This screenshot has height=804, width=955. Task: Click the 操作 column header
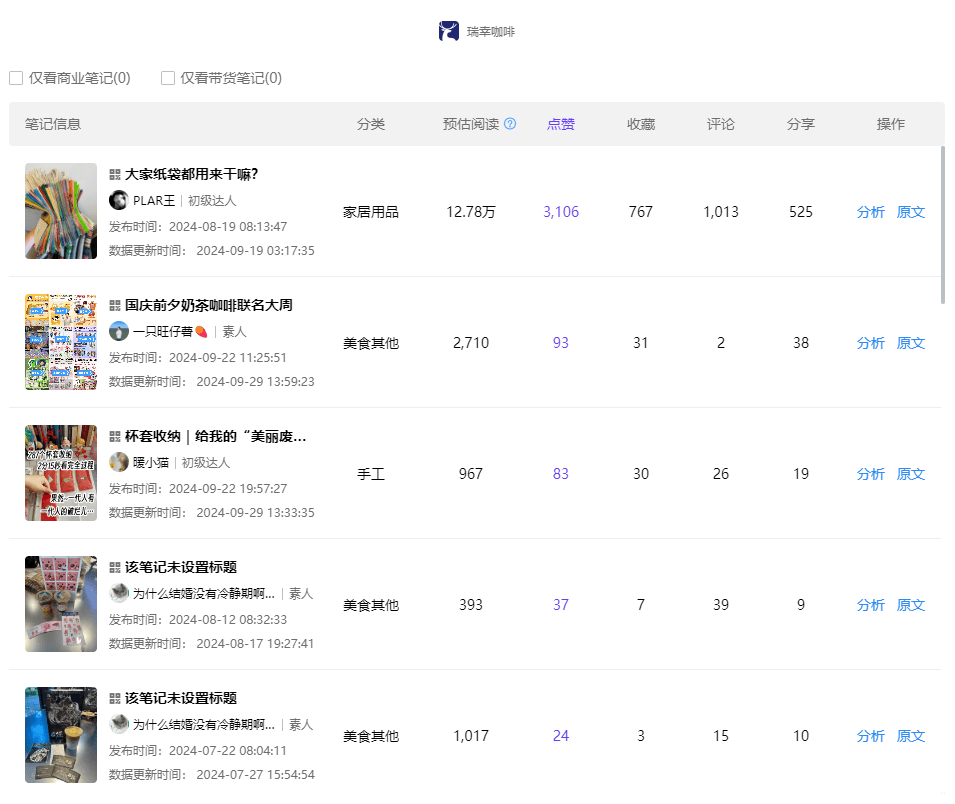coord(890,124)
